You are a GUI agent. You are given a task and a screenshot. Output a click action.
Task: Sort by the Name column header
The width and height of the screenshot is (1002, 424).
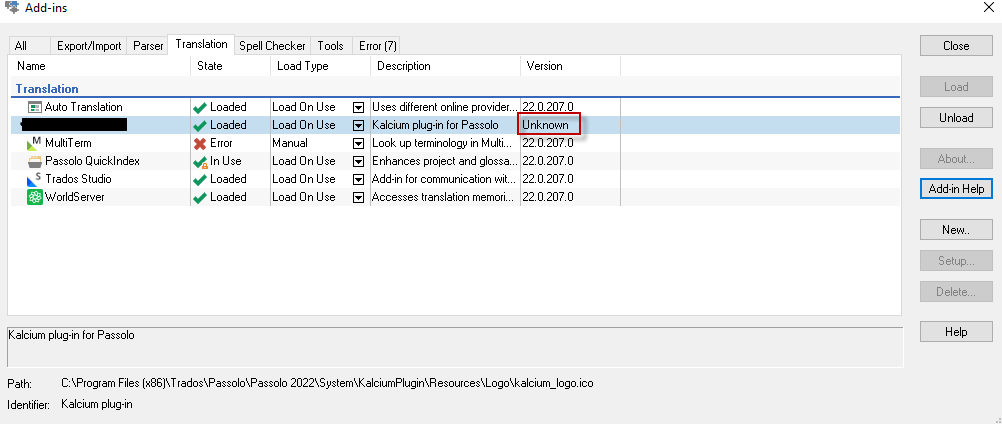(100, 66)
